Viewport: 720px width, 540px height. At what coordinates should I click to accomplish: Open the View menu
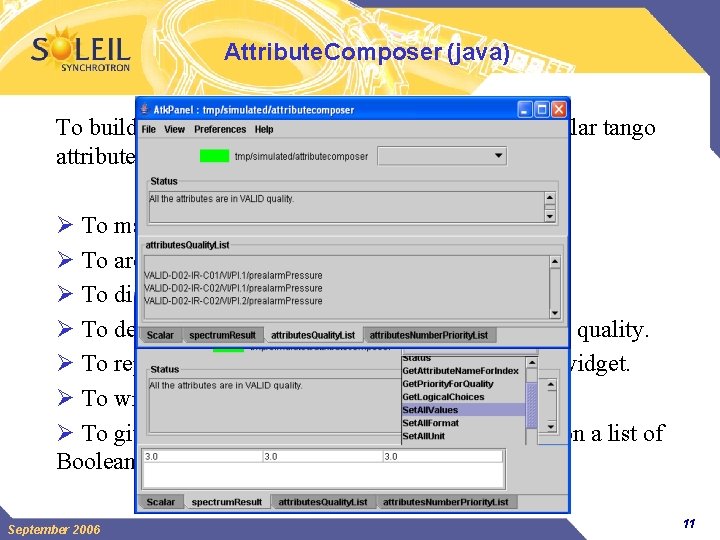pos(174,129)
